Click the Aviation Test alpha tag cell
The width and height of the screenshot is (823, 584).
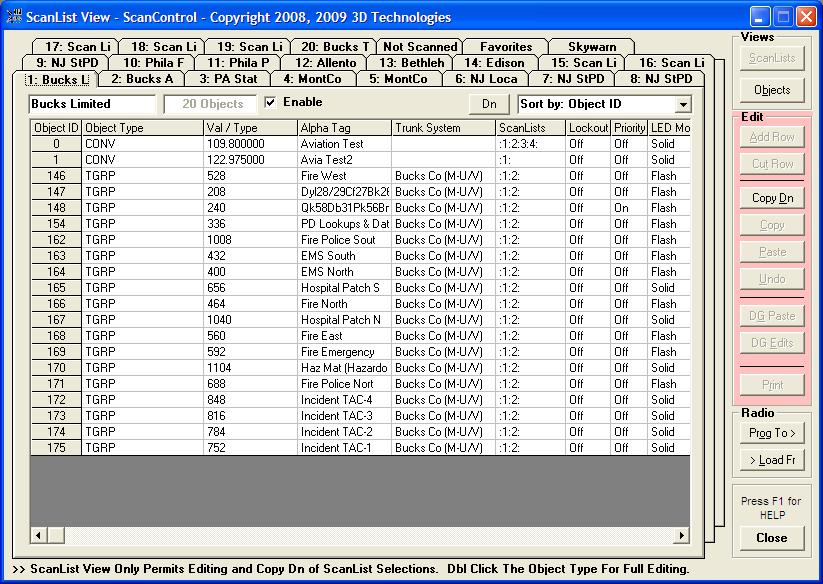[x=345, y=144]
